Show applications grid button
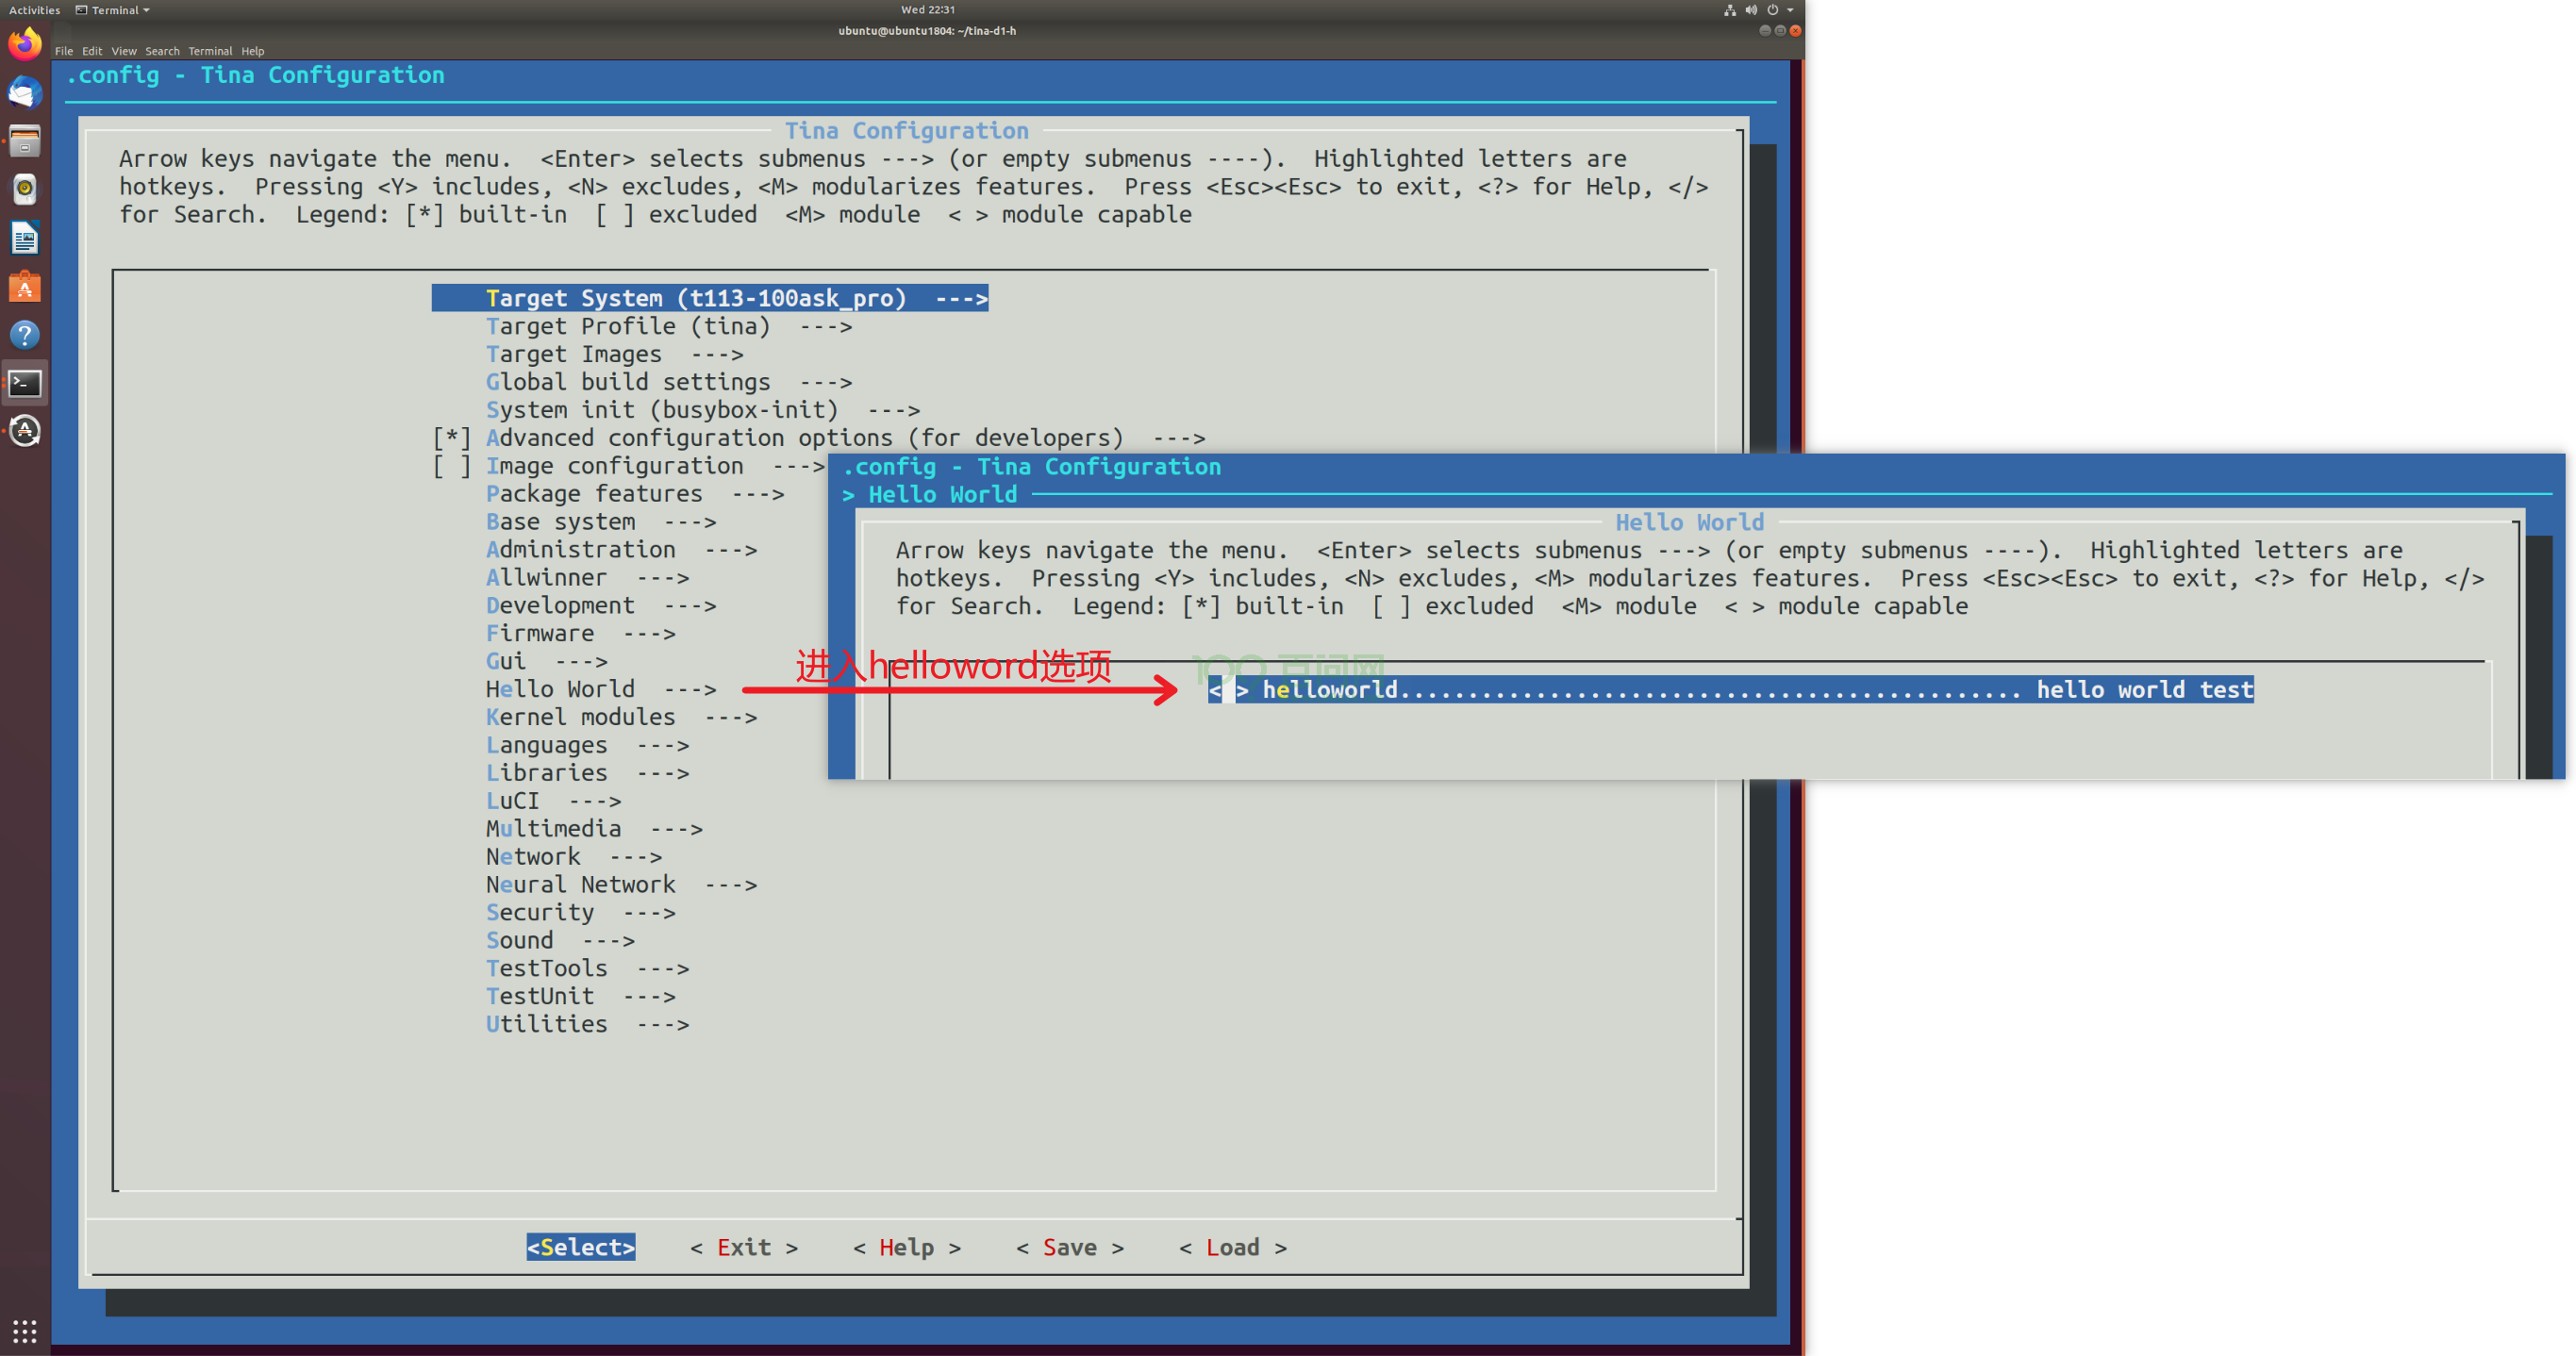This screenshot has height=1356, width=2576. pos(25,1331)
